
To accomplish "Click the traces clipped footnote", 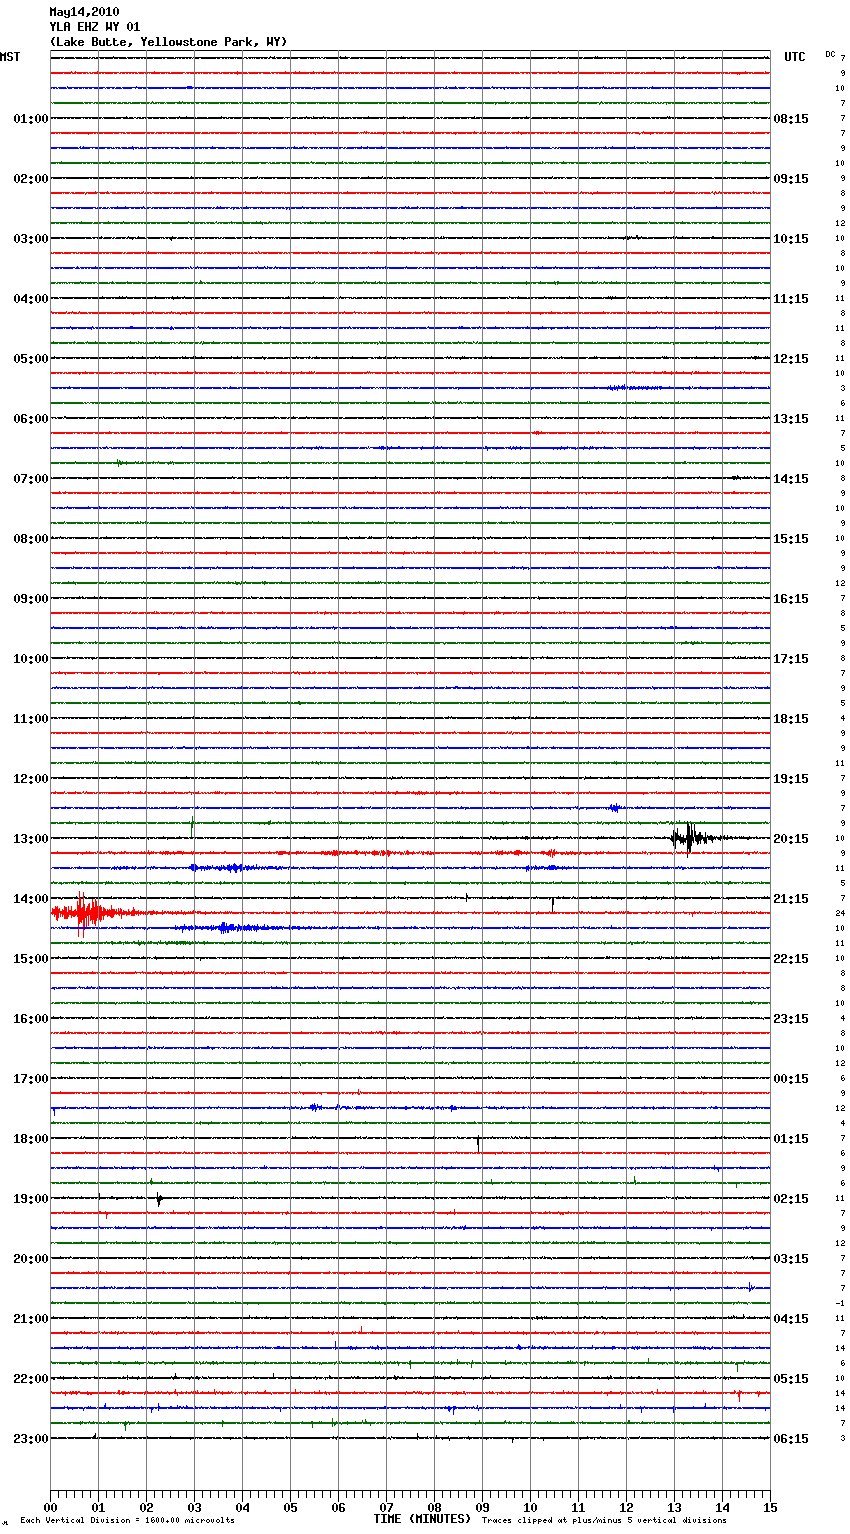I will pyautogui.click(x=604, y=1521).
